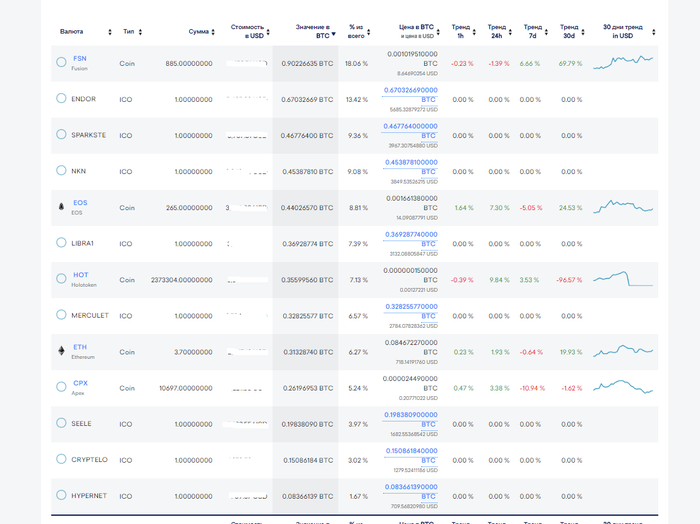
Task: Click the SEELE circle icon
Action: pyautogui.click(x=61, y=423)
